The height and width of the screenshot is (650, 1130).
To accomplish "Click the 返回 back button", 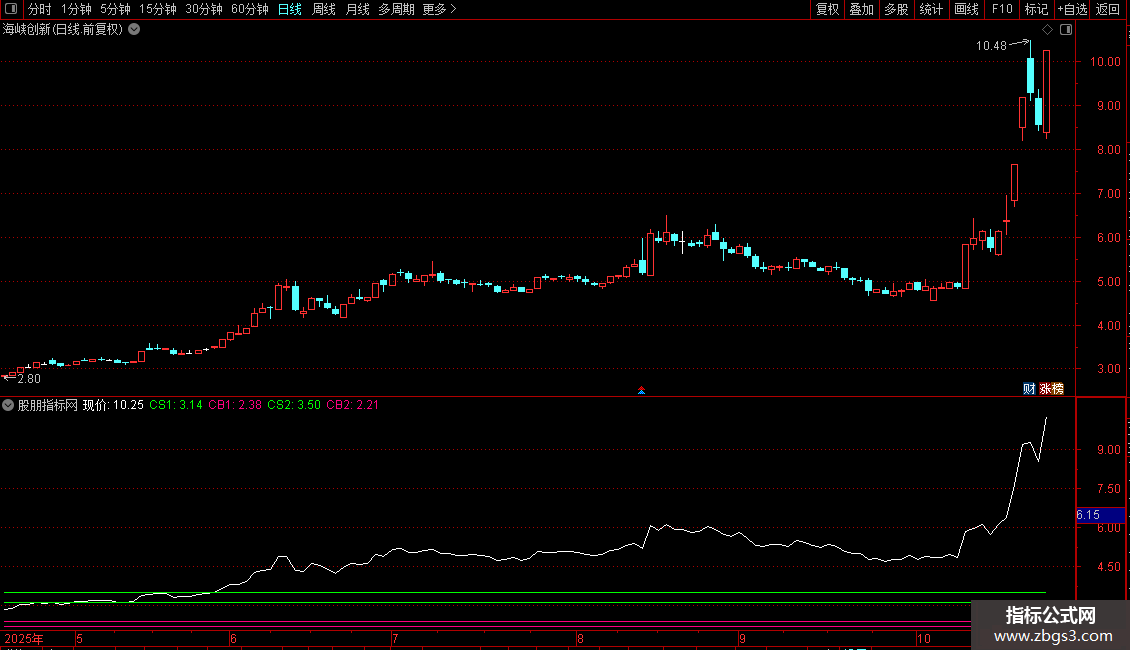I will point(1108,9).
